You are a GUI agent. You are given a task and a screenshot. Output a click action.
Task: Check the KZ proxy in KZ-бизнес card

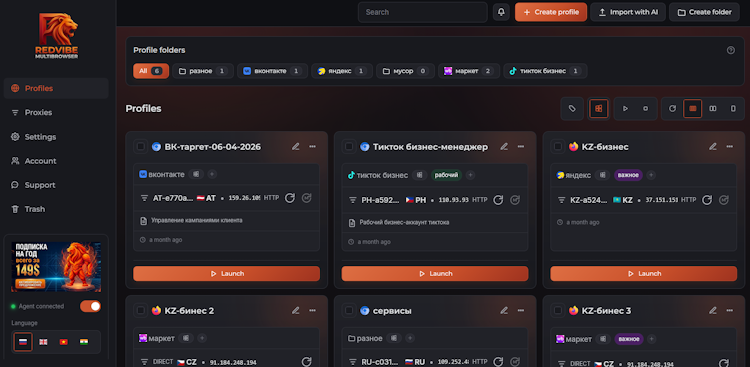pos(724,200)
